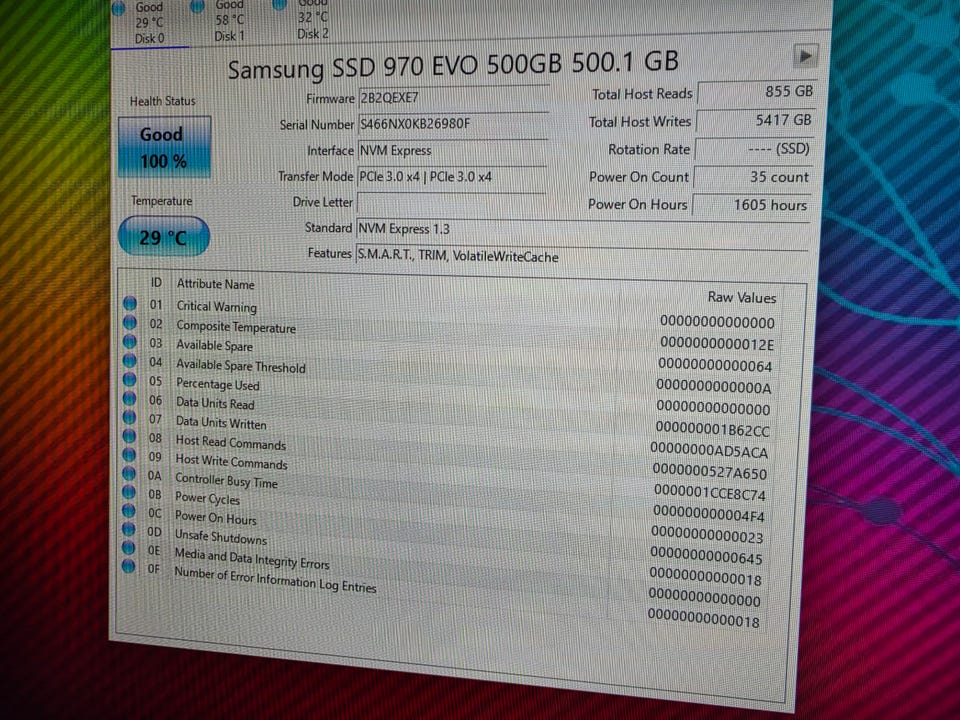Click the Power Cycles status circle icon
The image size is (960, 720).
pyautogui.click(x=129, y=492)
